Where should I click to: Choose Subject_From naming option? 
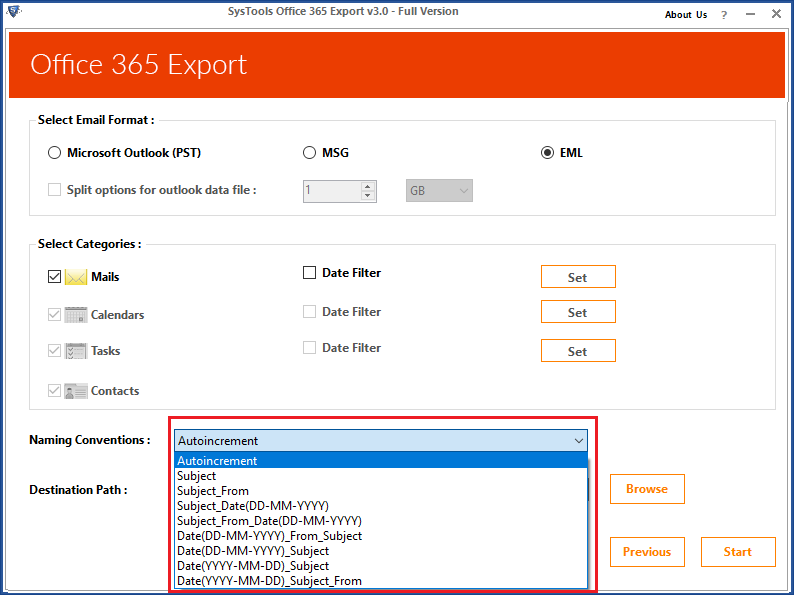(x=381, y=491)
